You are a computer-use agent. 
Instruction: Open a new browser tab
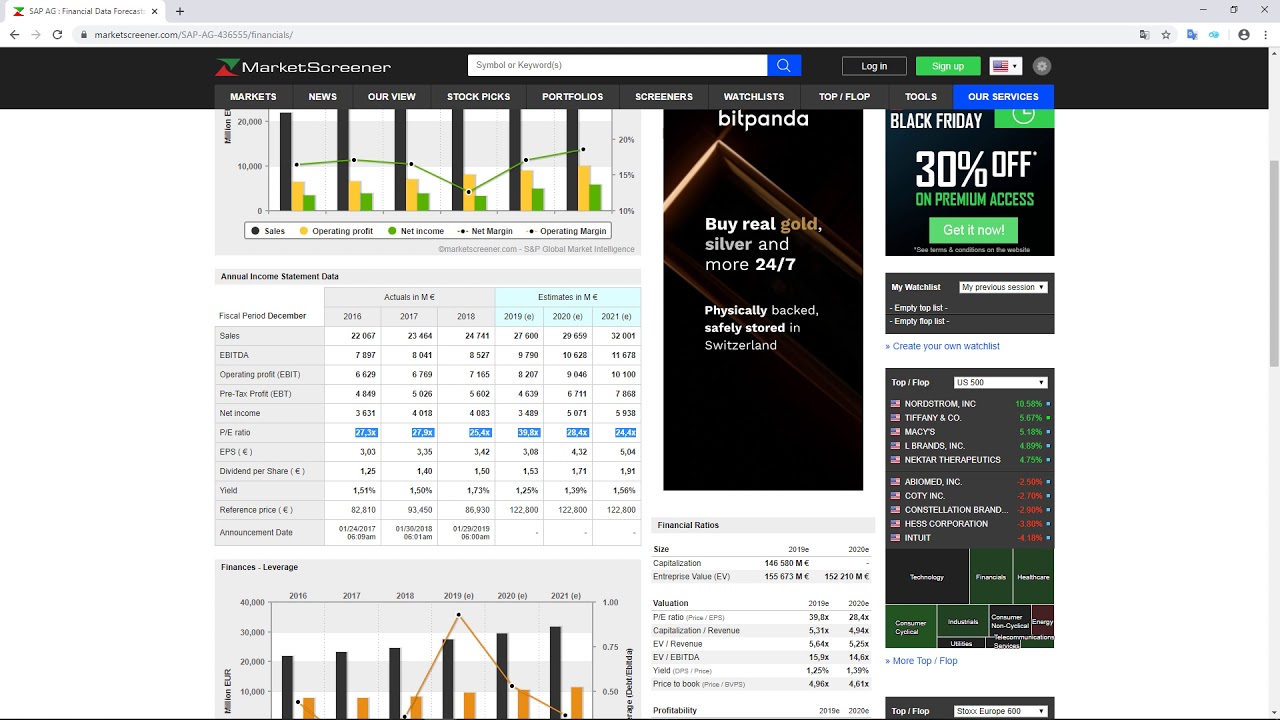click(x=180, y=11)
